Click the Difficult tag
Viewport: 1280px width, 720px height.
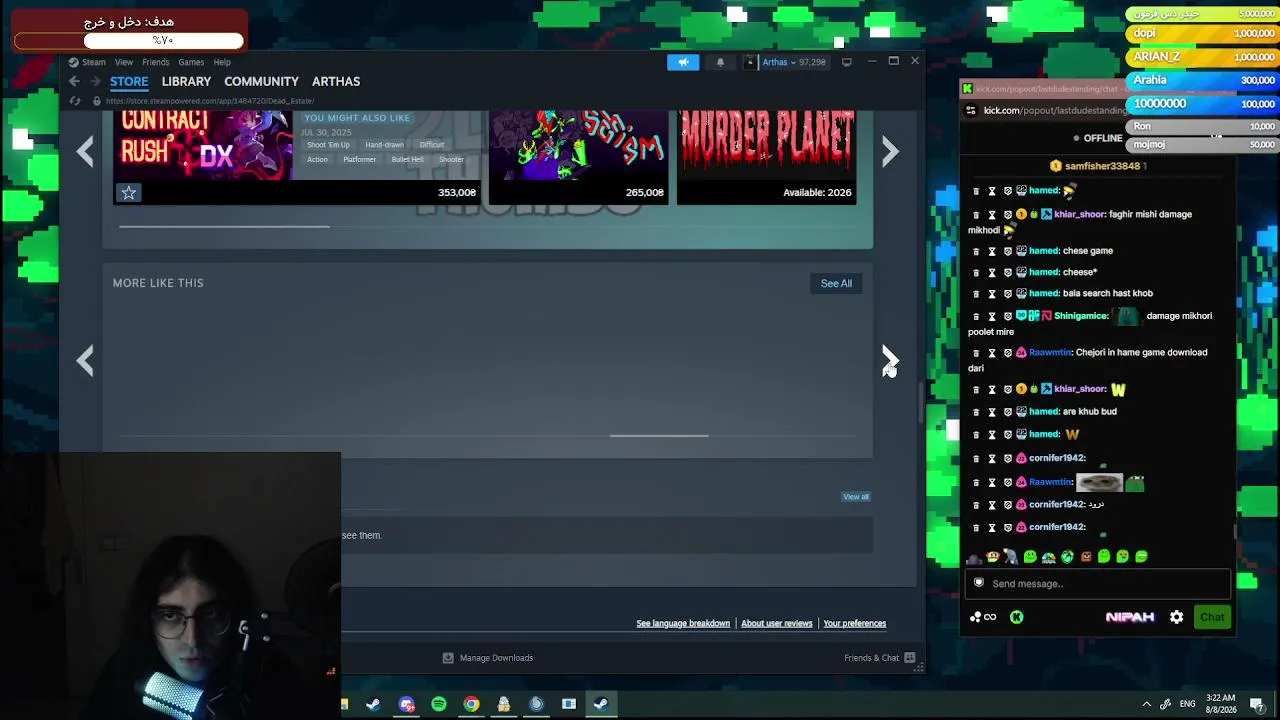(432, 145)
